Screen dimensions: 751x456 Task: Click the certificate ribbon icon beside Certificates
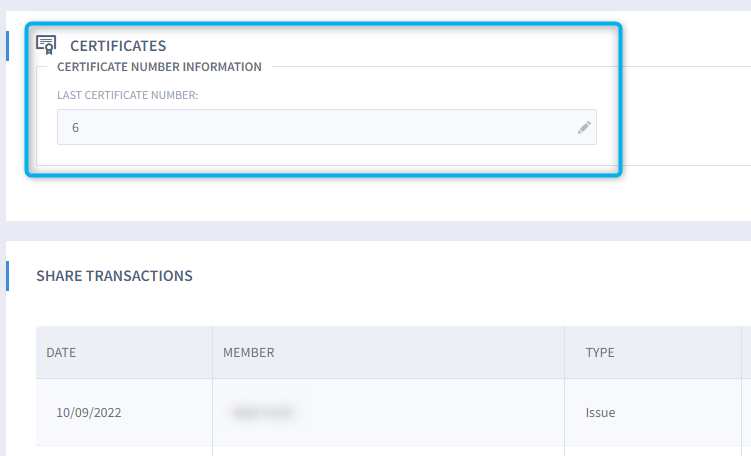click(46, 46)
